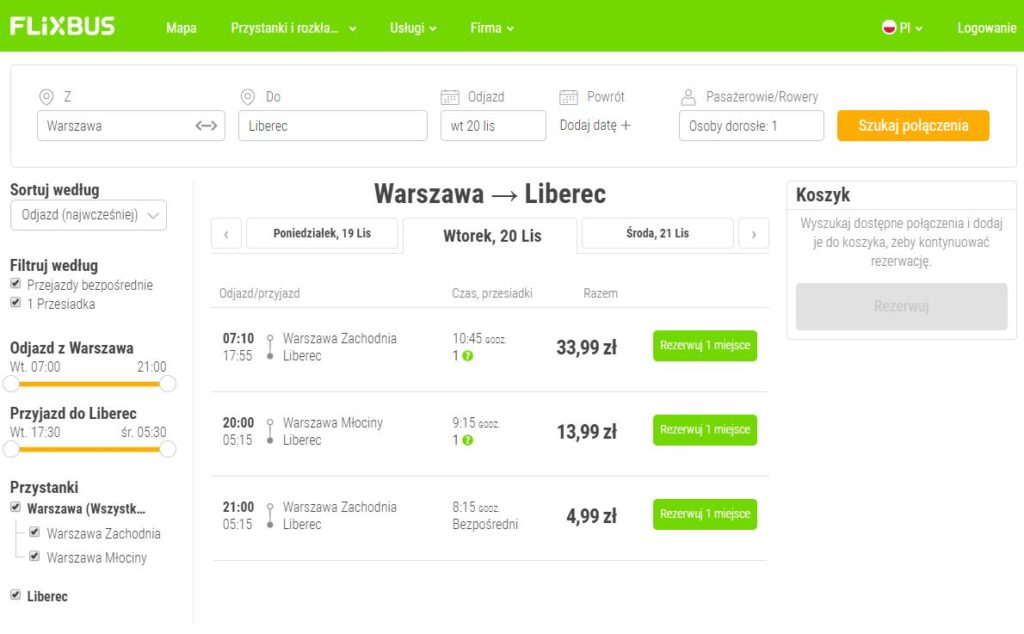
Task: Click left handle of Przyjazd do Liberec slider
Action: [x=11, y=449]
